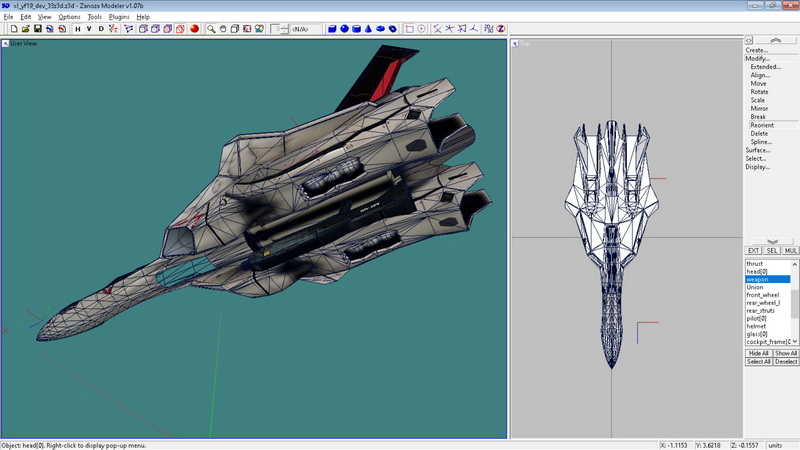Toggle the MUL mode button
Viewport: 800px width, 450px height.
(x=790, y=251)
